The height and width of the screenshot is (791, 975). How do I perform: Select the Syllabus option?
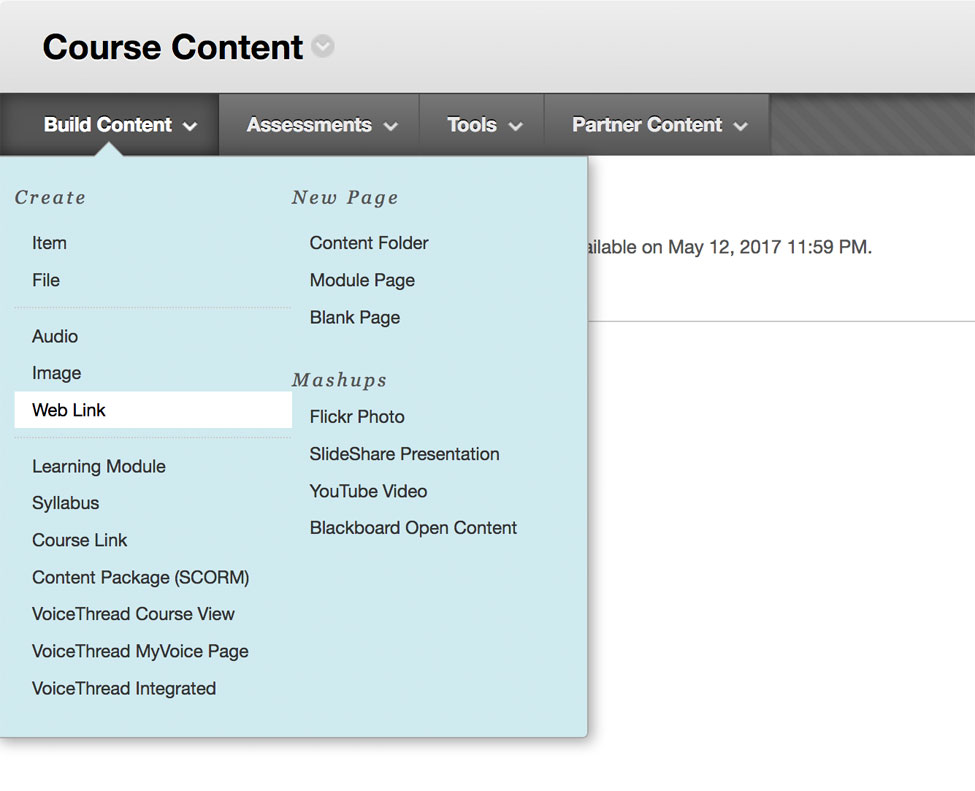point(66,503)
